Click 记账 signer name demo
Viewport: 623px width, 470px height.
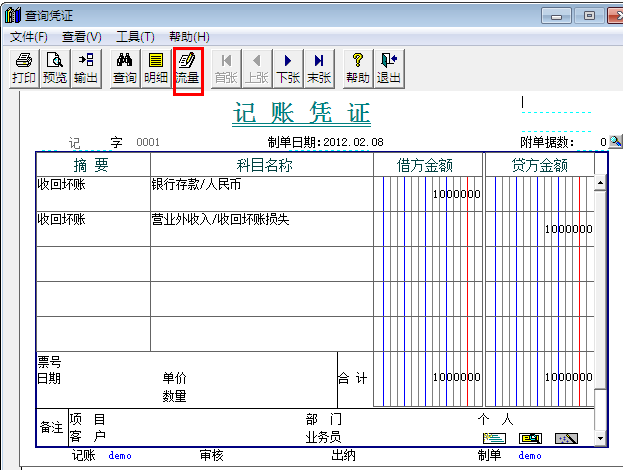tap(120, 455)
